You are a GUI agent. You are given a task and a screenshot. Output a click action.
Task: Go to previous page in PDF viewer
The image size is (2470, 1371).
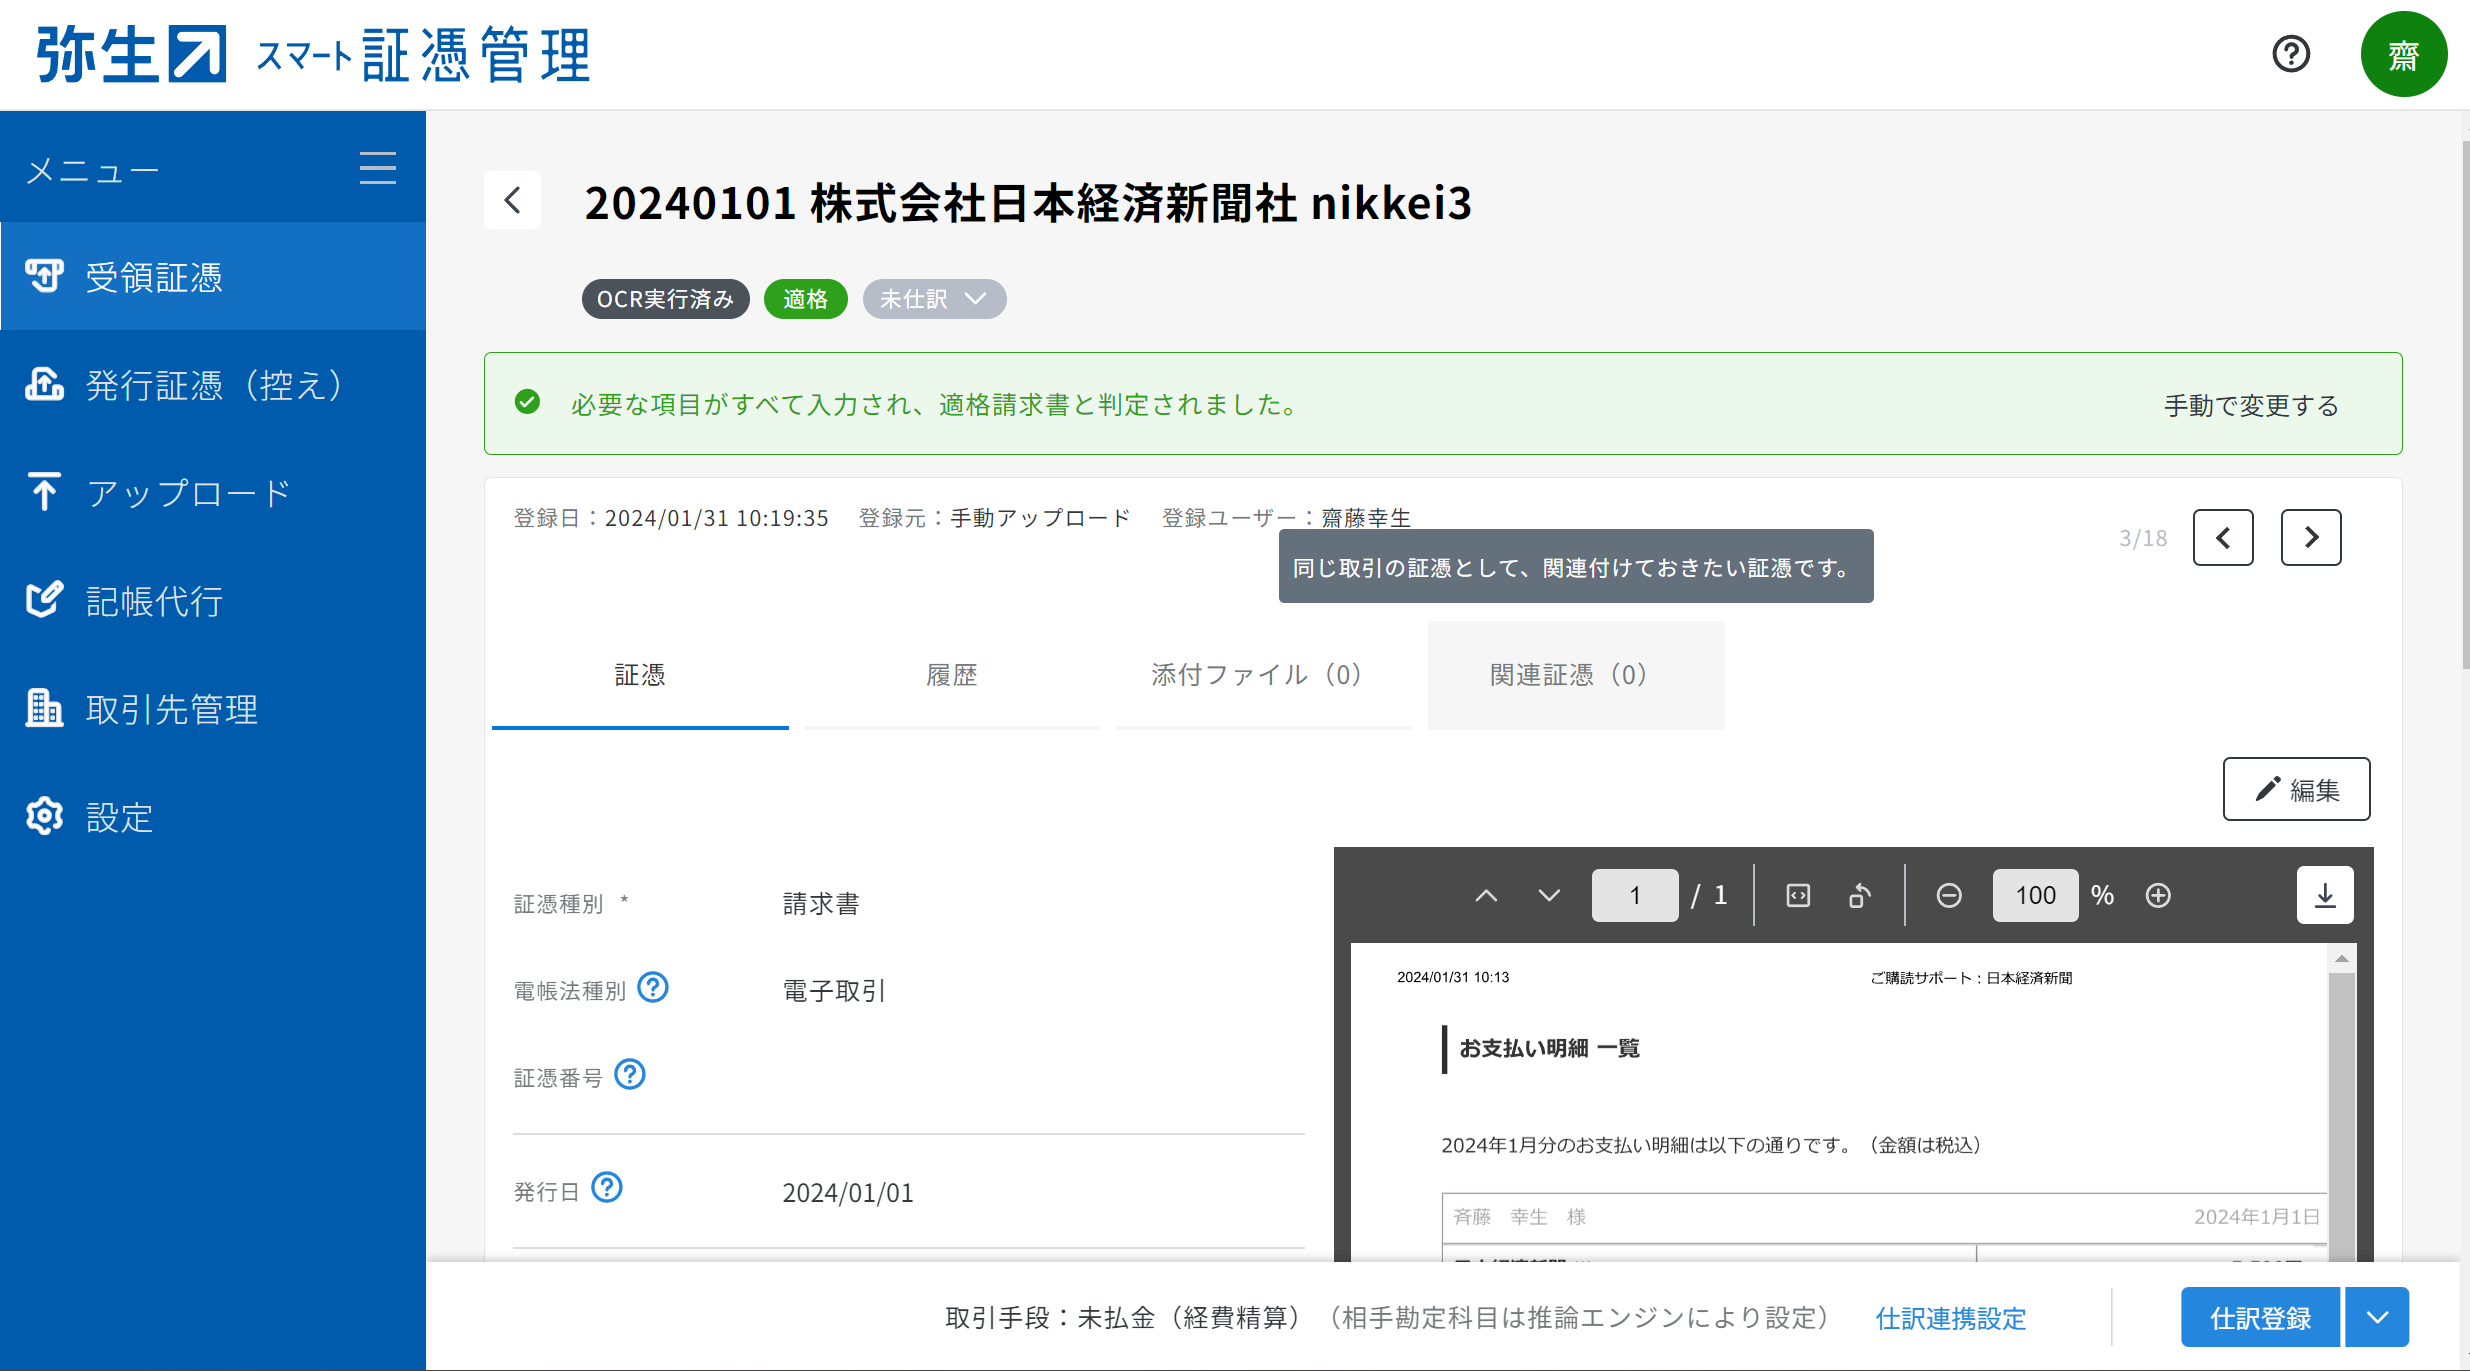pos(1487,895)
